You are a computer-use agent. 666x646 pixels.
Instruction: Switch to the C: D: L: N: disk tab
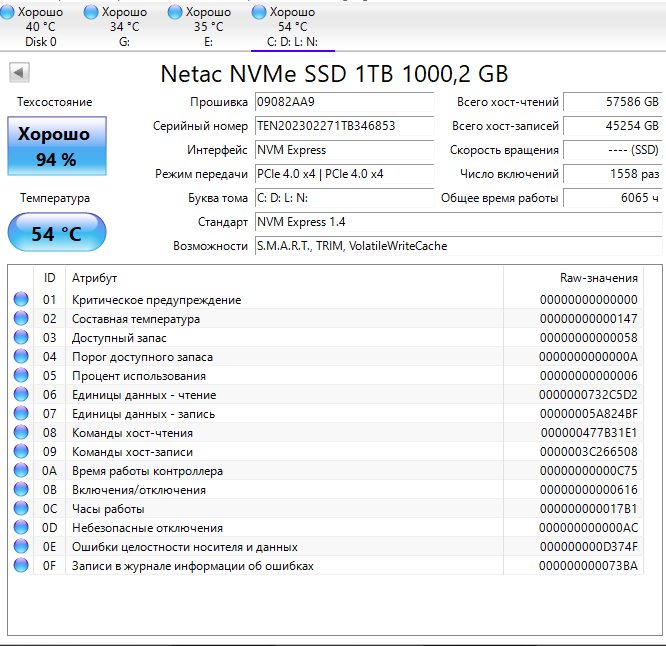point(293,27)
